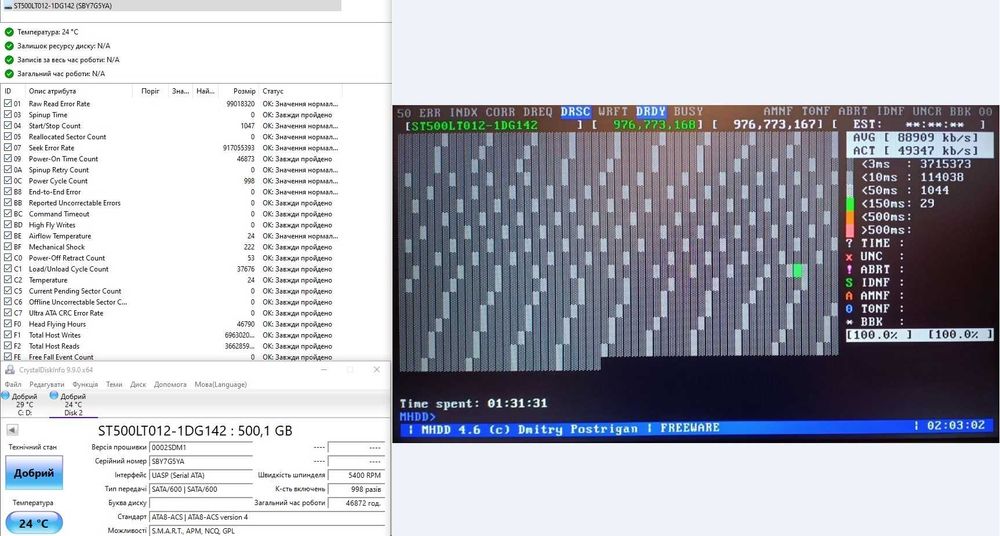Open the Мова(Language) menu
1000x536 pixels.
coord(221,385)
